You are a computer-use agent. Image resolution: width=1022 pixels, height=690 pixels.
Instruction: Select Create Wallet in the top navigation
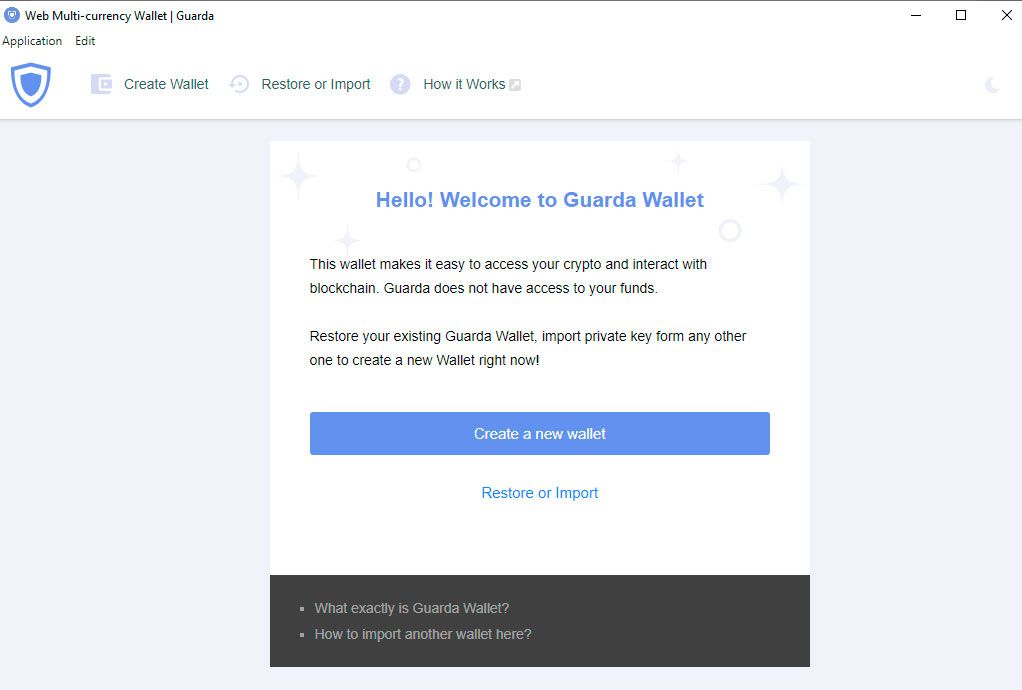[x=166, y=84]
